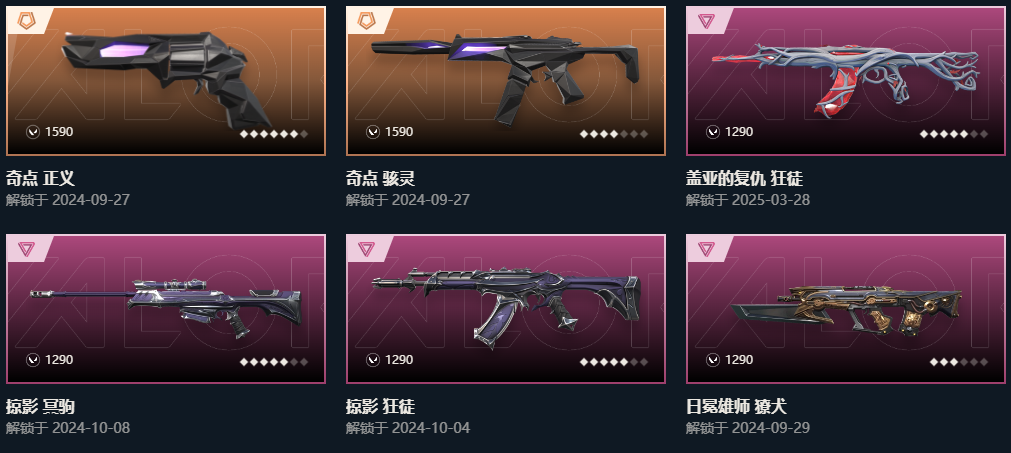
Task: Select the 掠影 冥驹 sniper skin image
Action: pyautogui.click(x=166, y=308)
